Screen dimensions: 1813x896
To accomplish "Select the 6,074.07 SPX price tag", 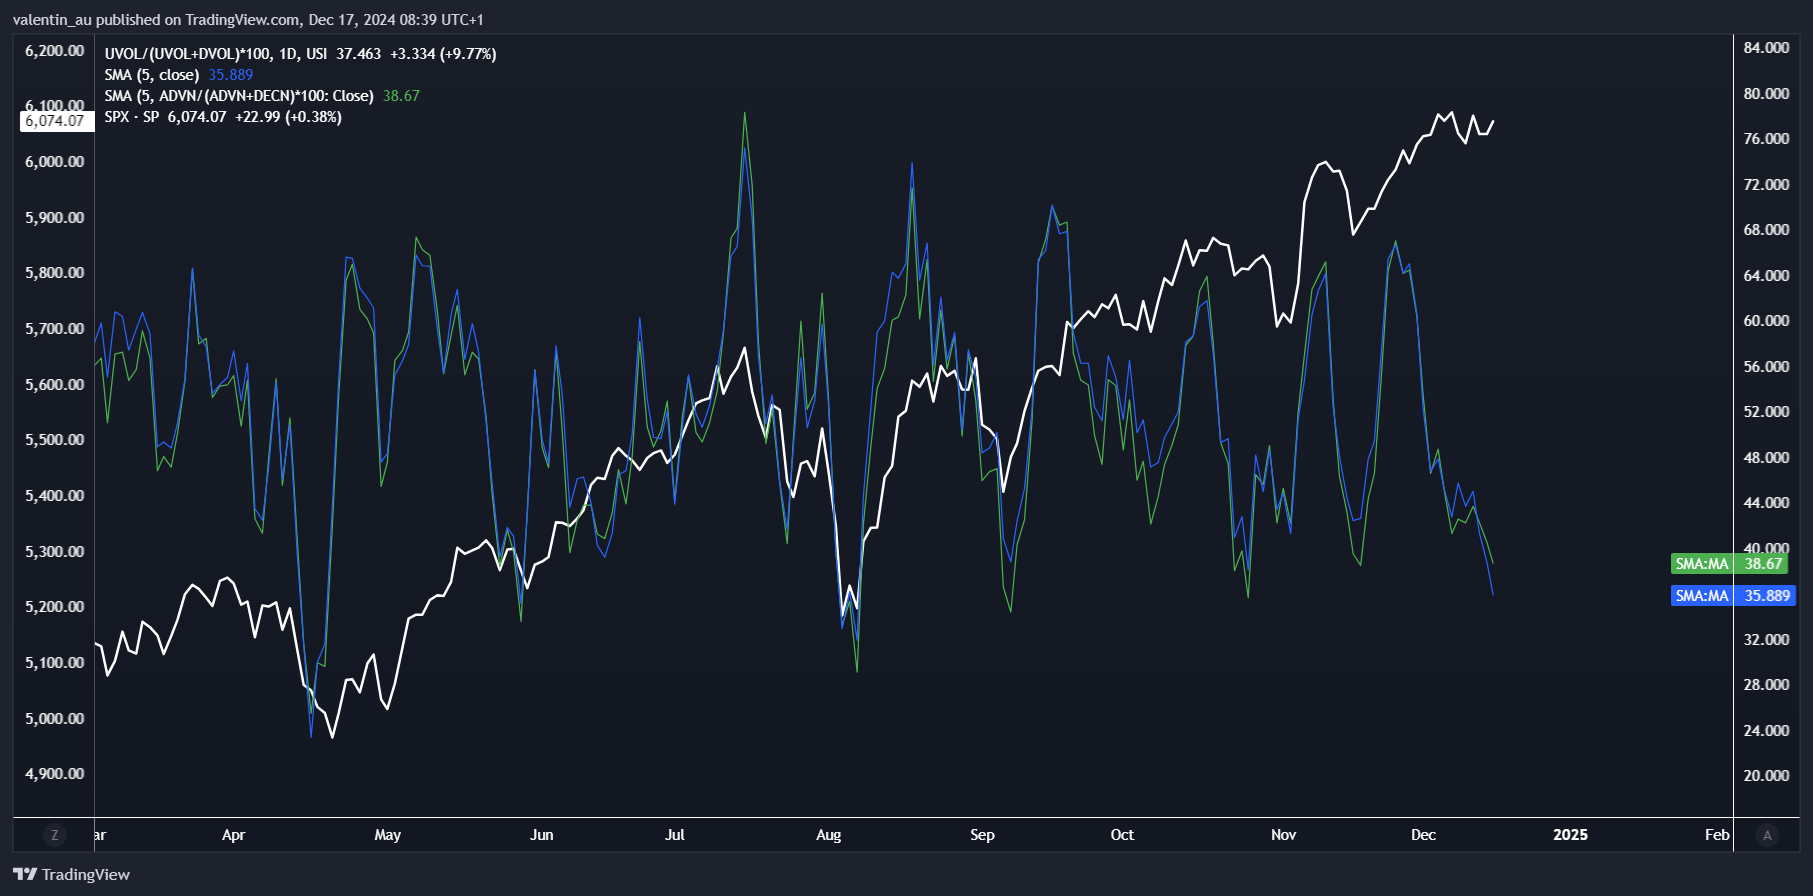I will (x=56, y=121).
